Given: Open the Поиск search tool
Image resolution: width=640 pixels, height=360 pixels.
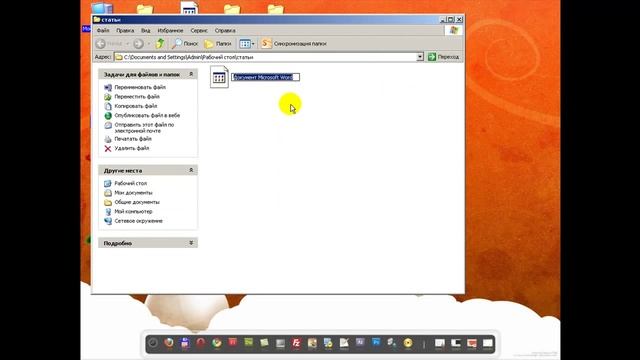Looking at the screenshot, I should (x=184, y=43).
